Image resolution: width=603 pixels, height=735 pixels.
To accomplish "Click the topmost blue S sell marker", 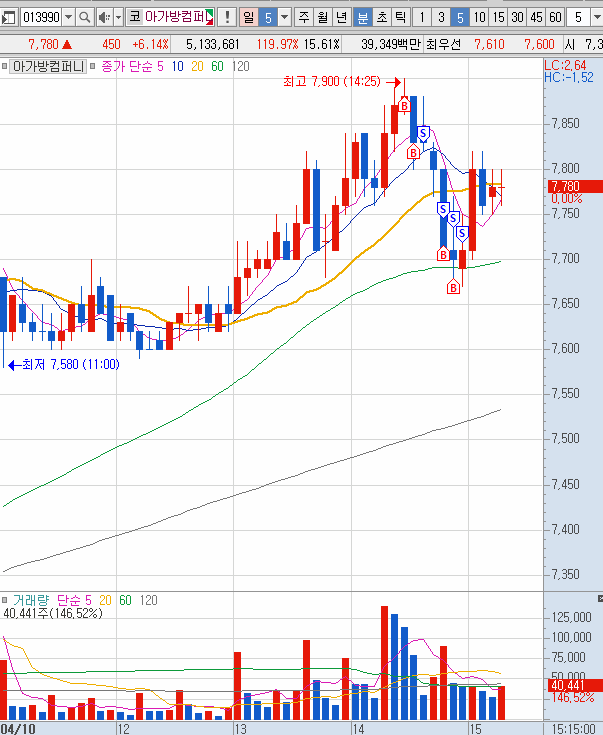I will (x=424, y=132).
